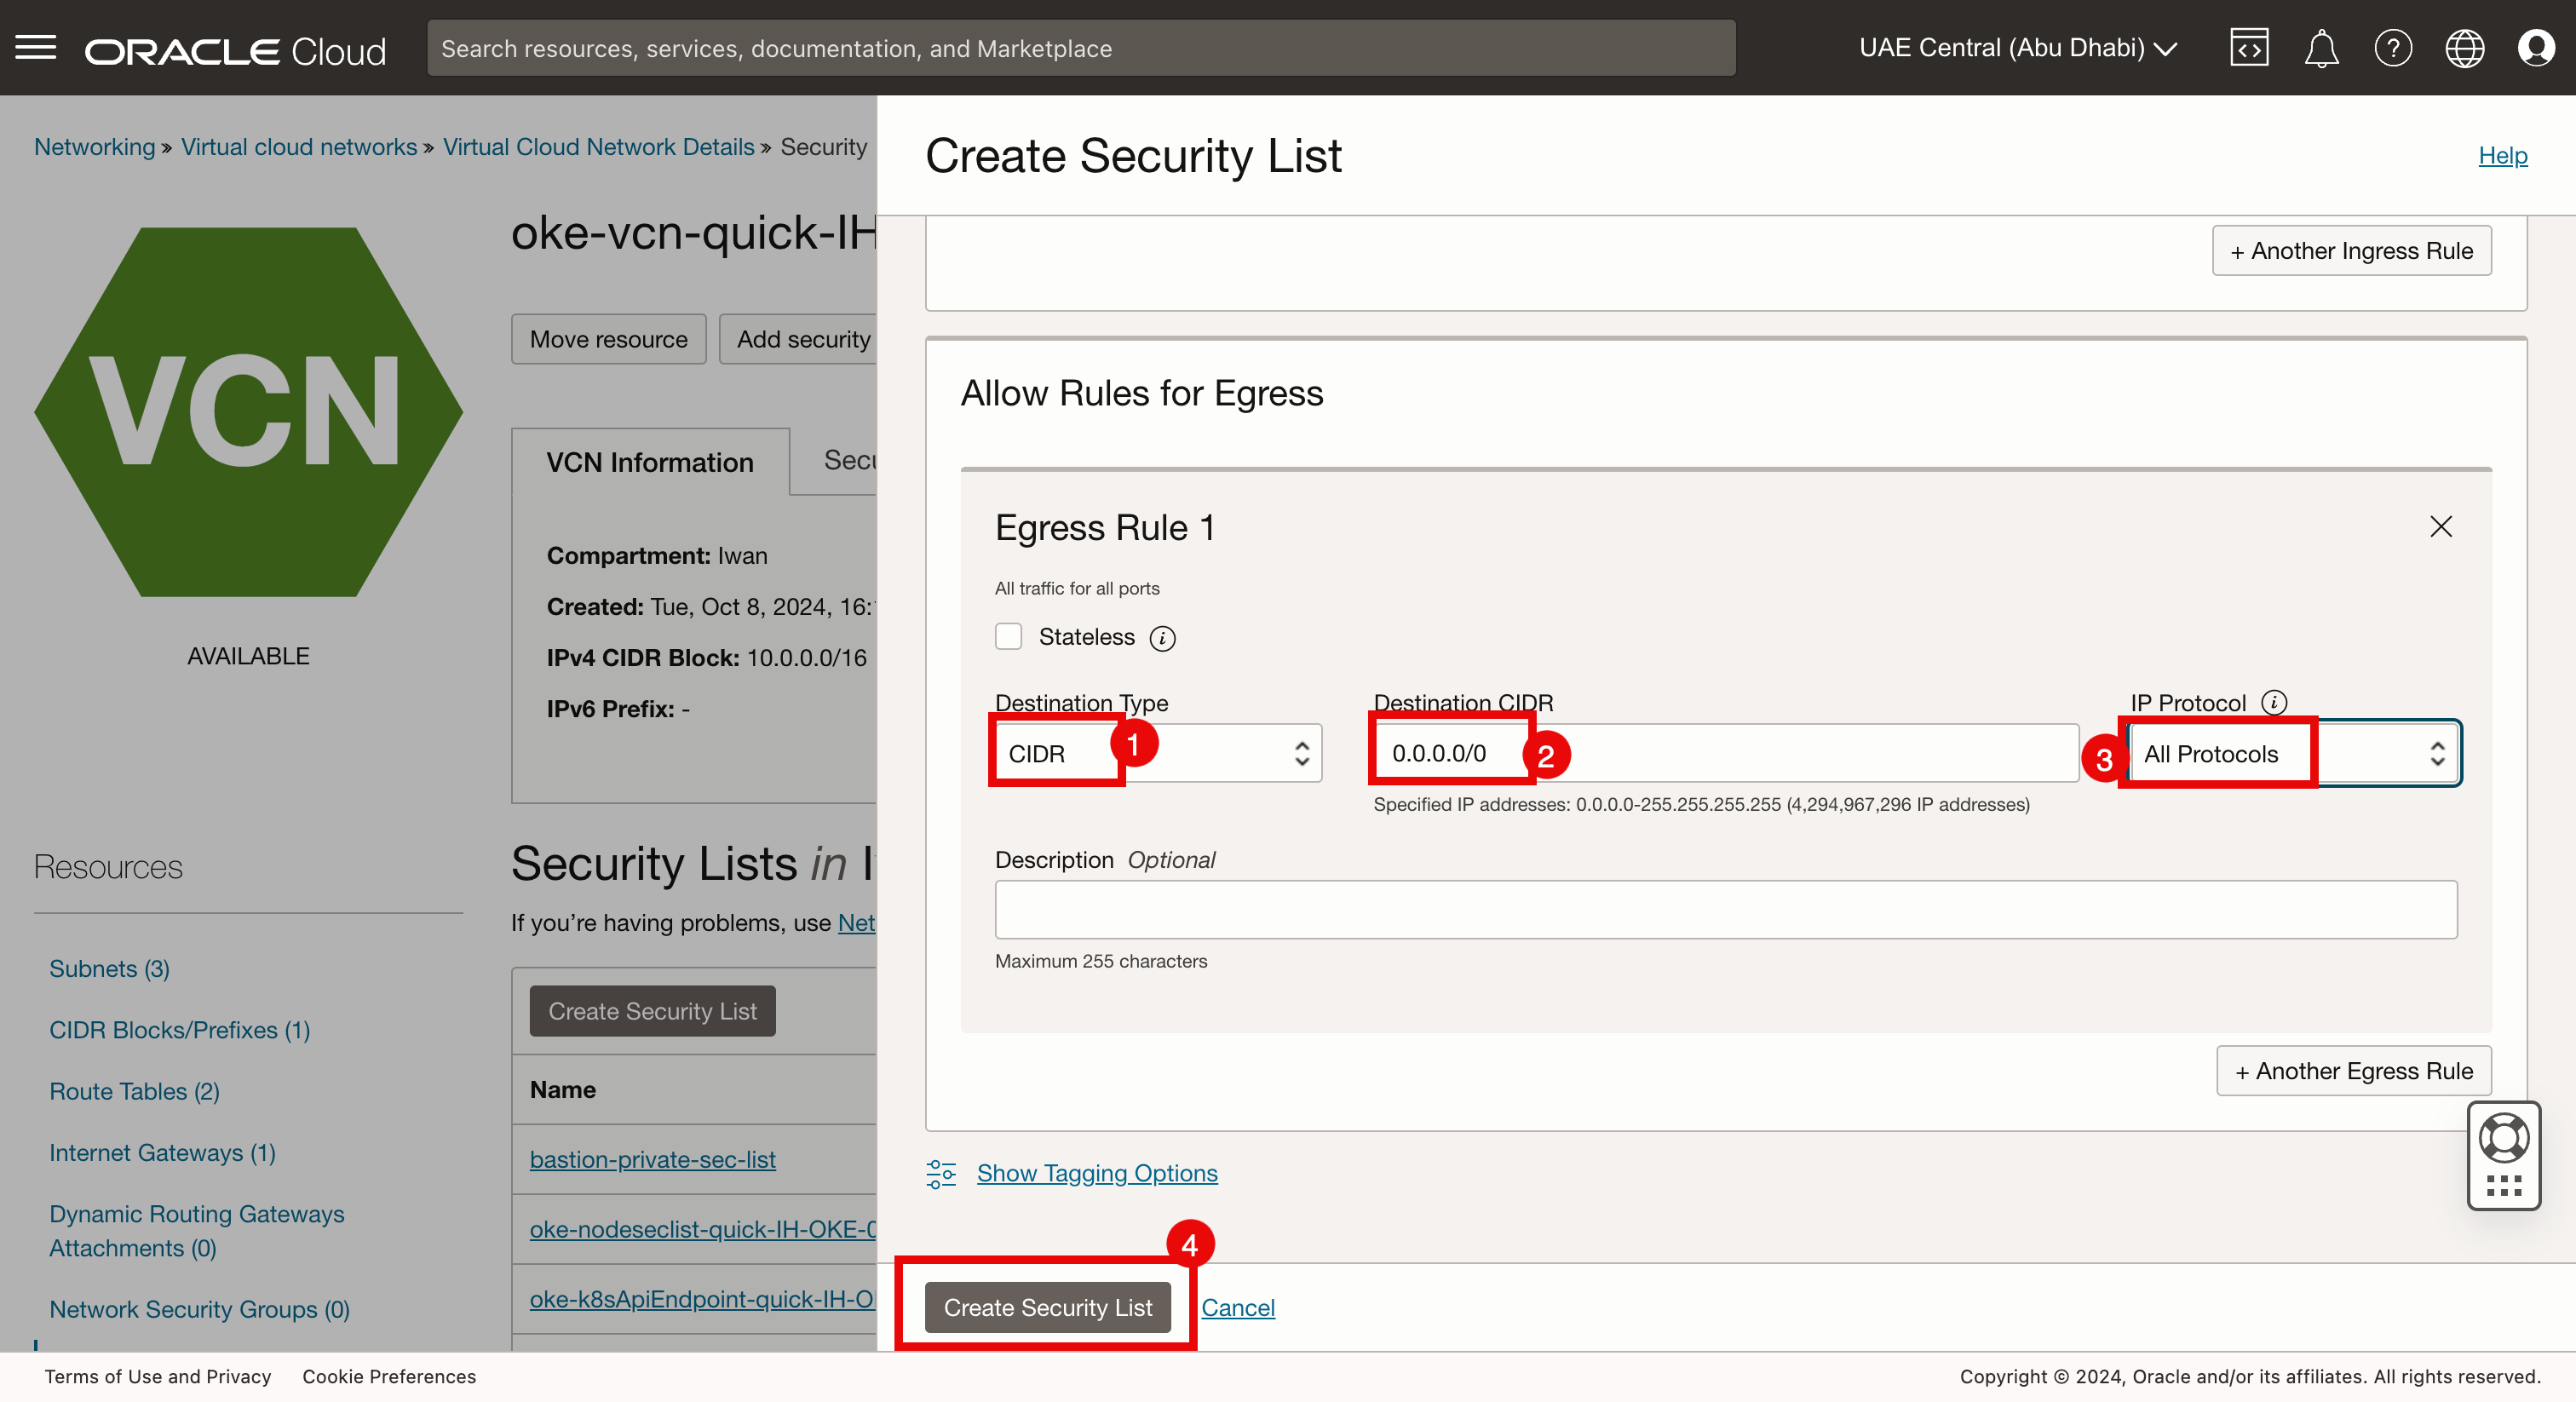
Task: Click the notifications bell icon
Action: point(2321,47)
